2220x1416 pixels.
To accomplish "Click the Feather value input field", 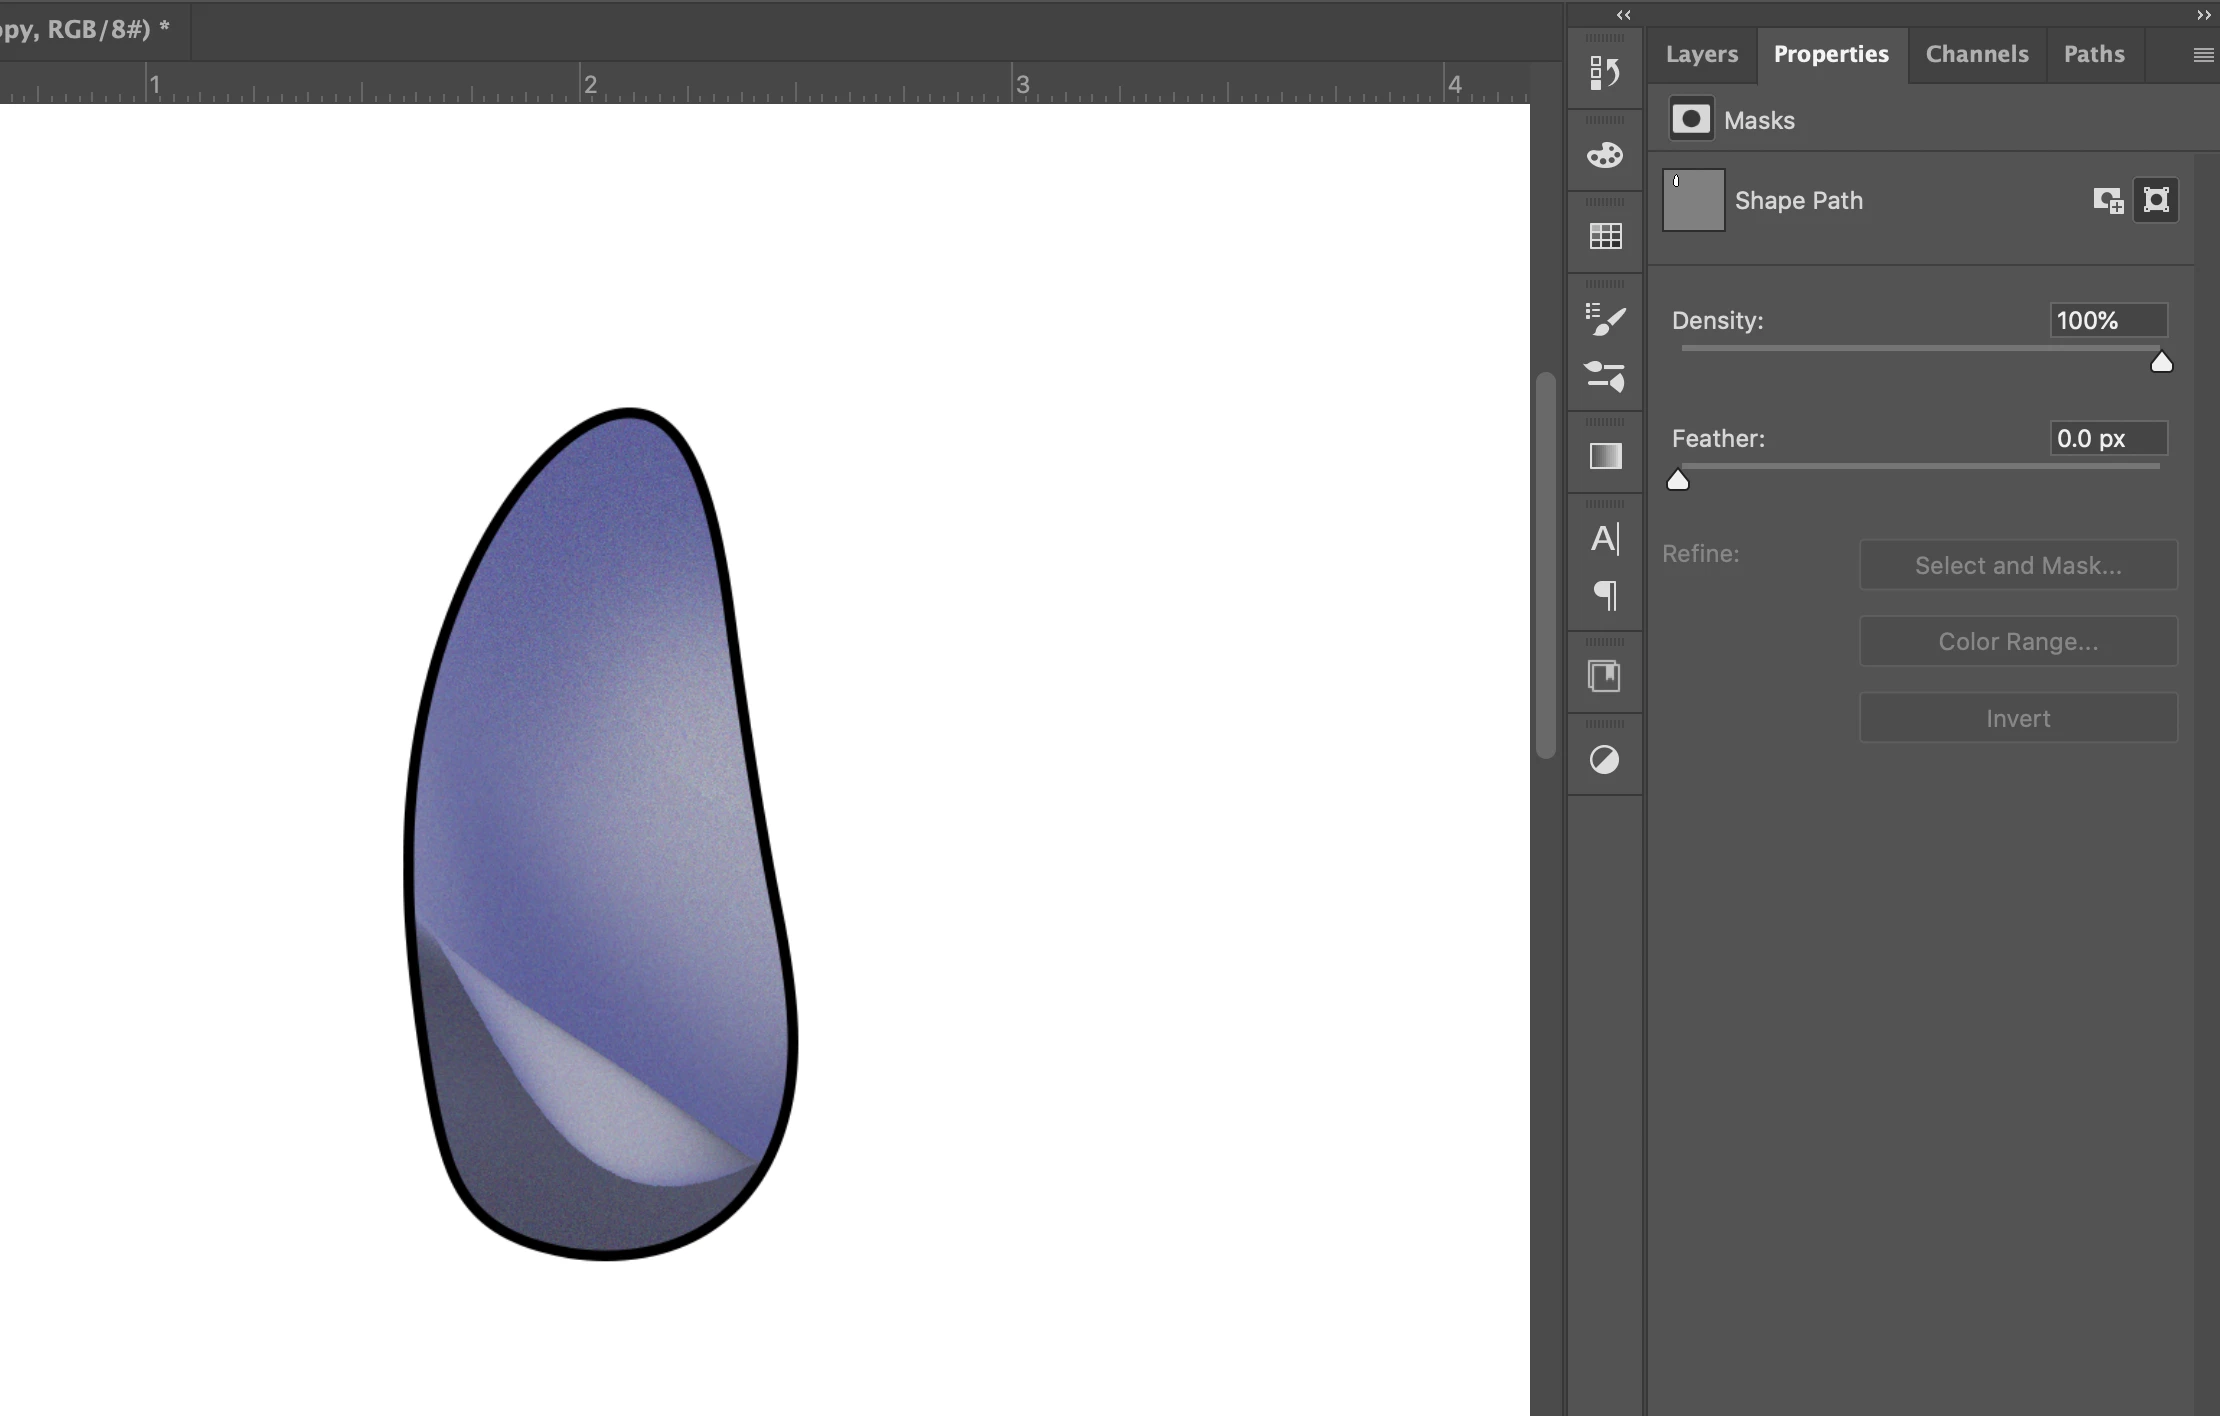I will click(2108, 438).
